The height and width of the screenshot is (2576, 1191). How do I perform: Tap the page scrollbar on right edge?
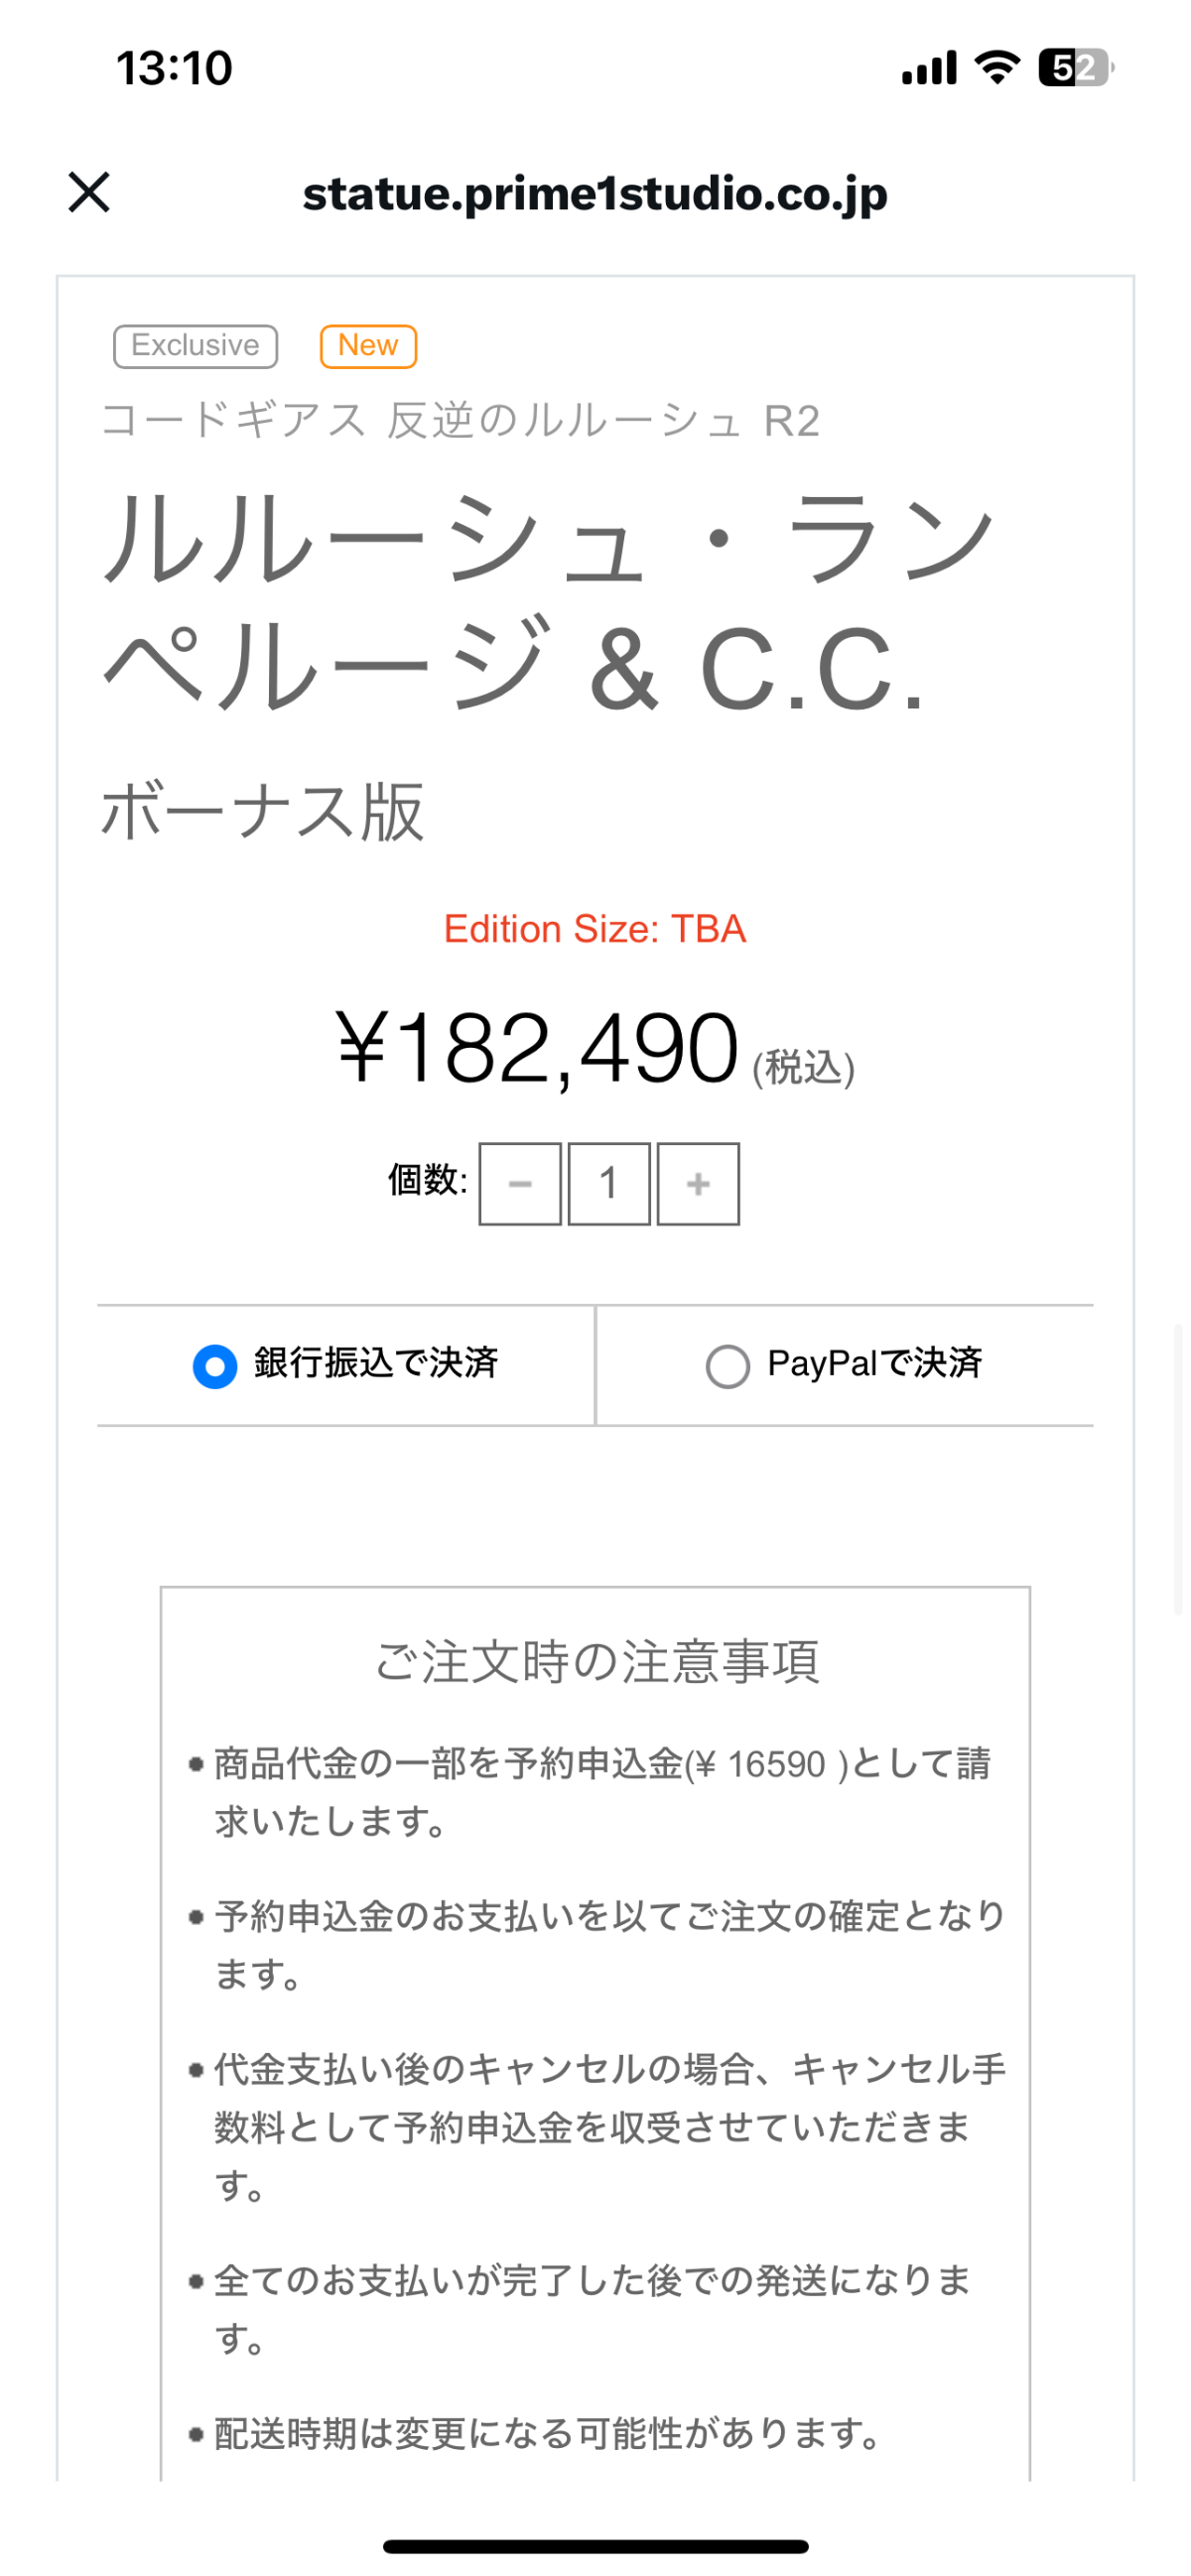click(x=1178, y=1468)
